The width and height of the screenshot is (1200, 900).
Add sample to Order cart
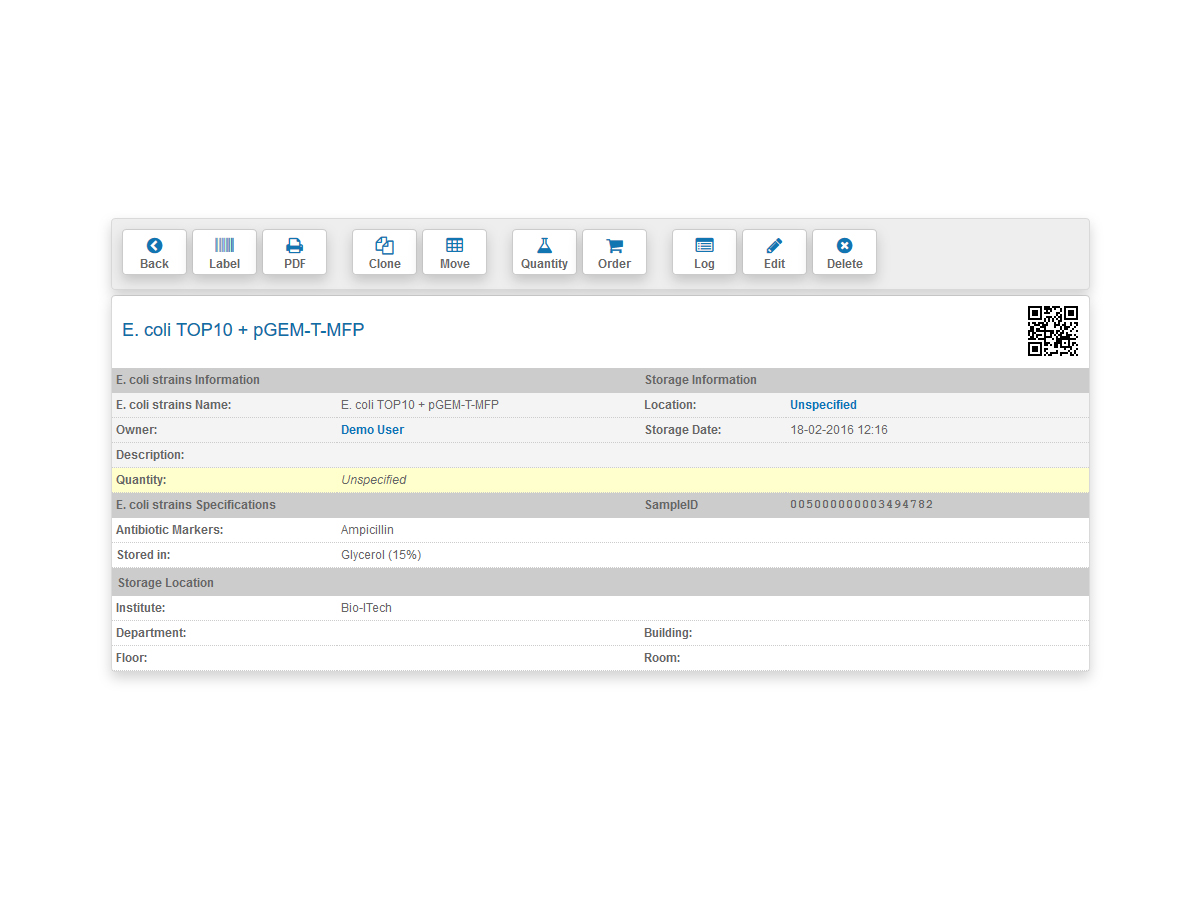614,253
